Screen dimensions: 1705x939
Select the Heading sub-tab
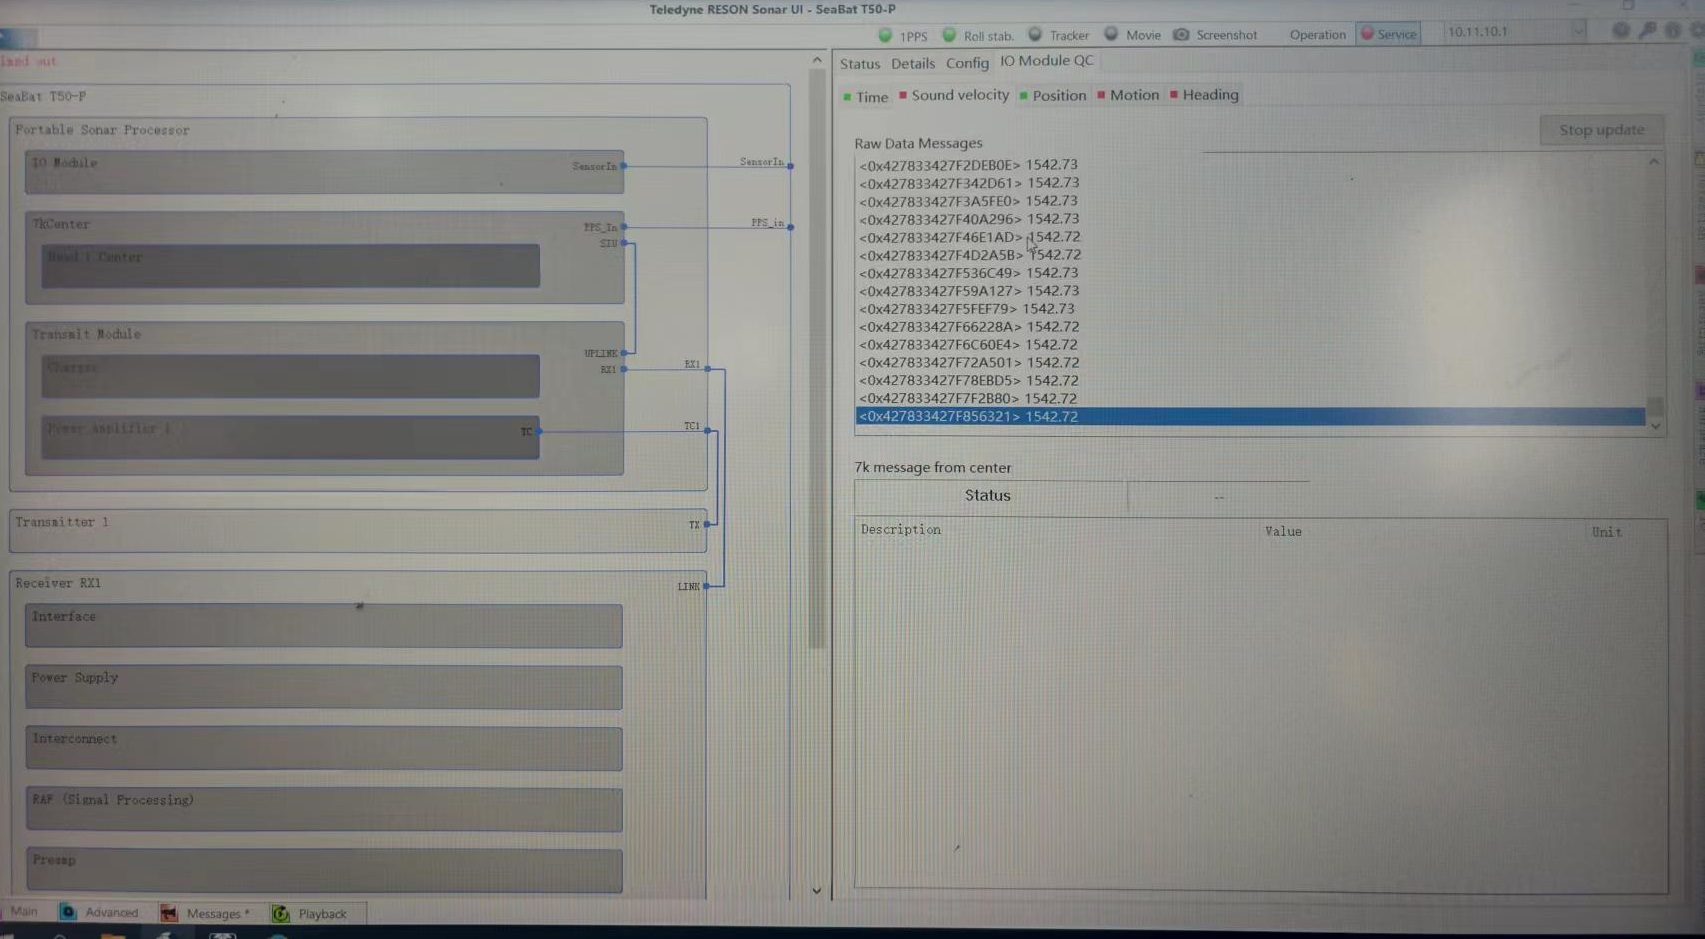(1204, 95)
